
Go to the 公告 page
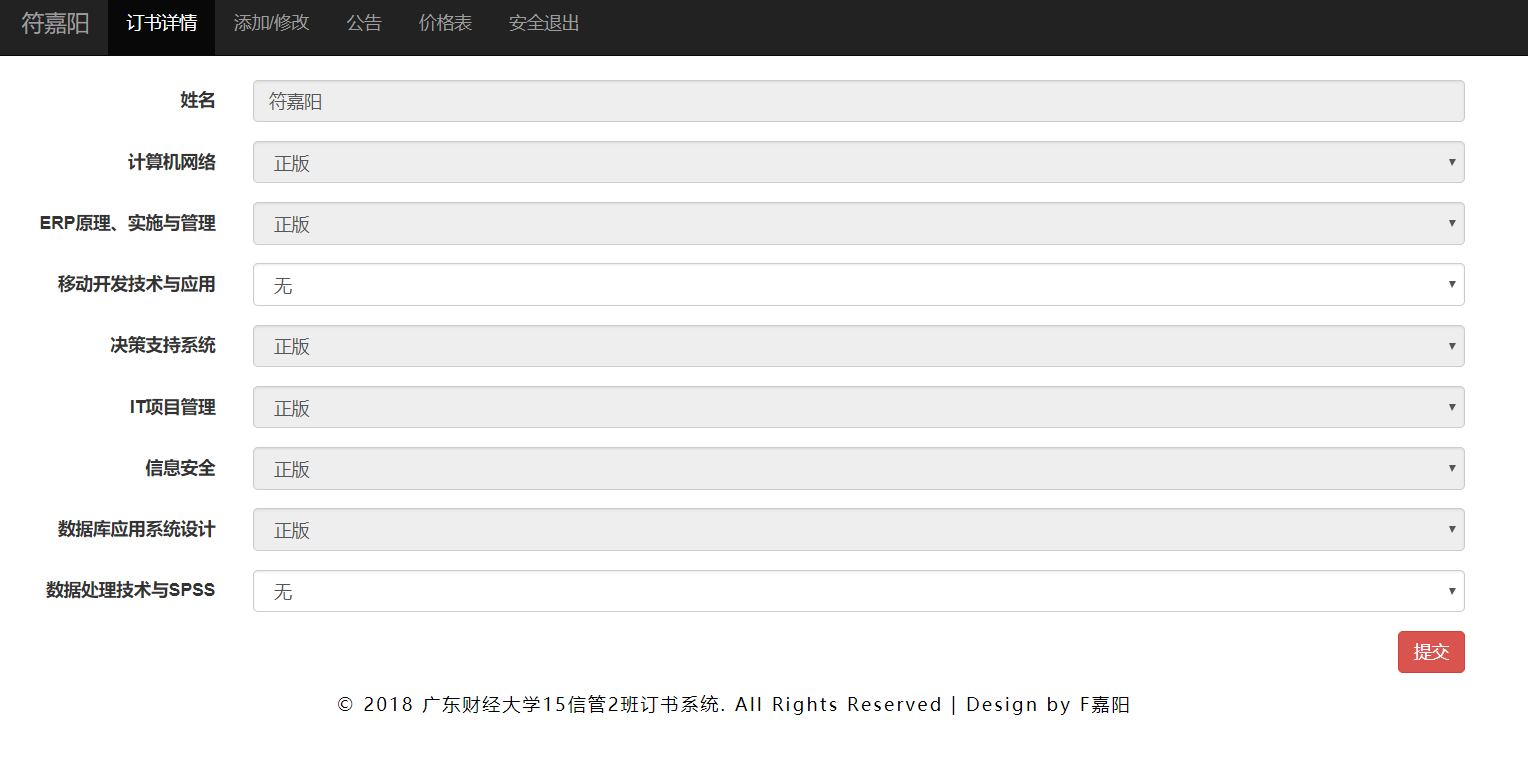click(364, 23)
